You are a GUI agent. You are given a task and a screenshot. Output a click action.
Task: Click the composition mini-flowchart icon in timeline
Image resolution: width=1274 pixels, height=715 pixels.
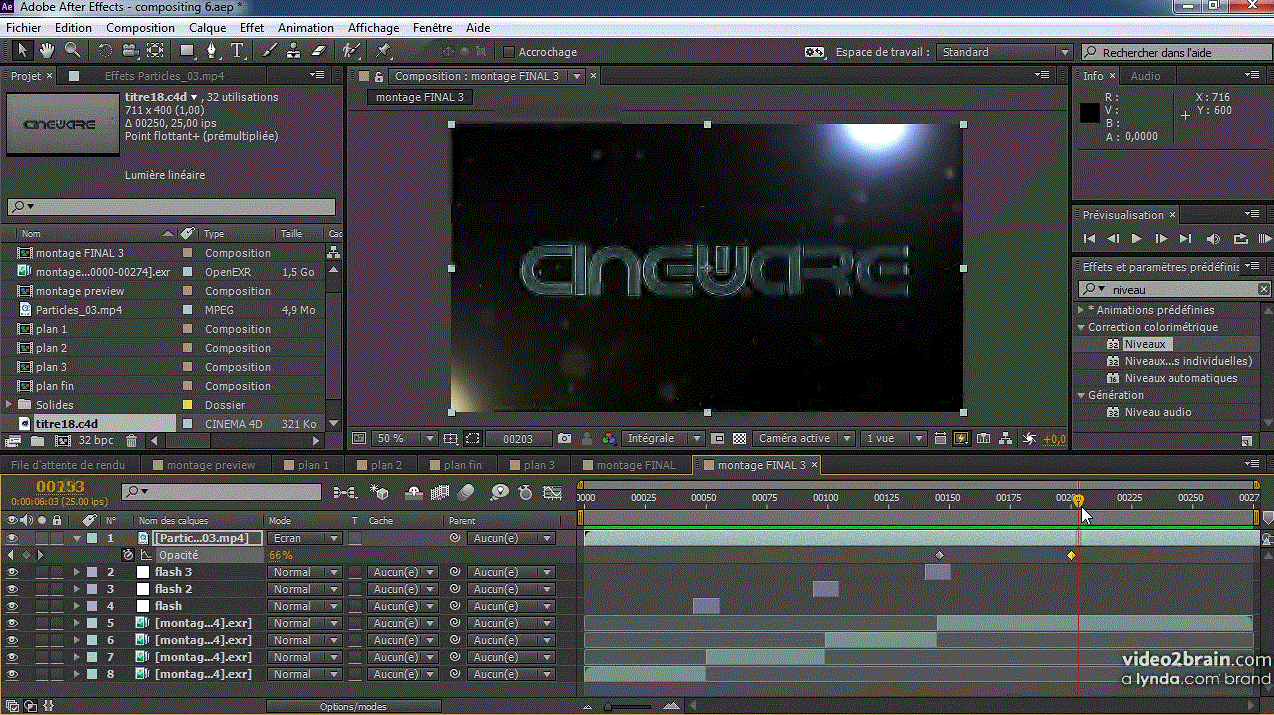click(x=344, y=492)
